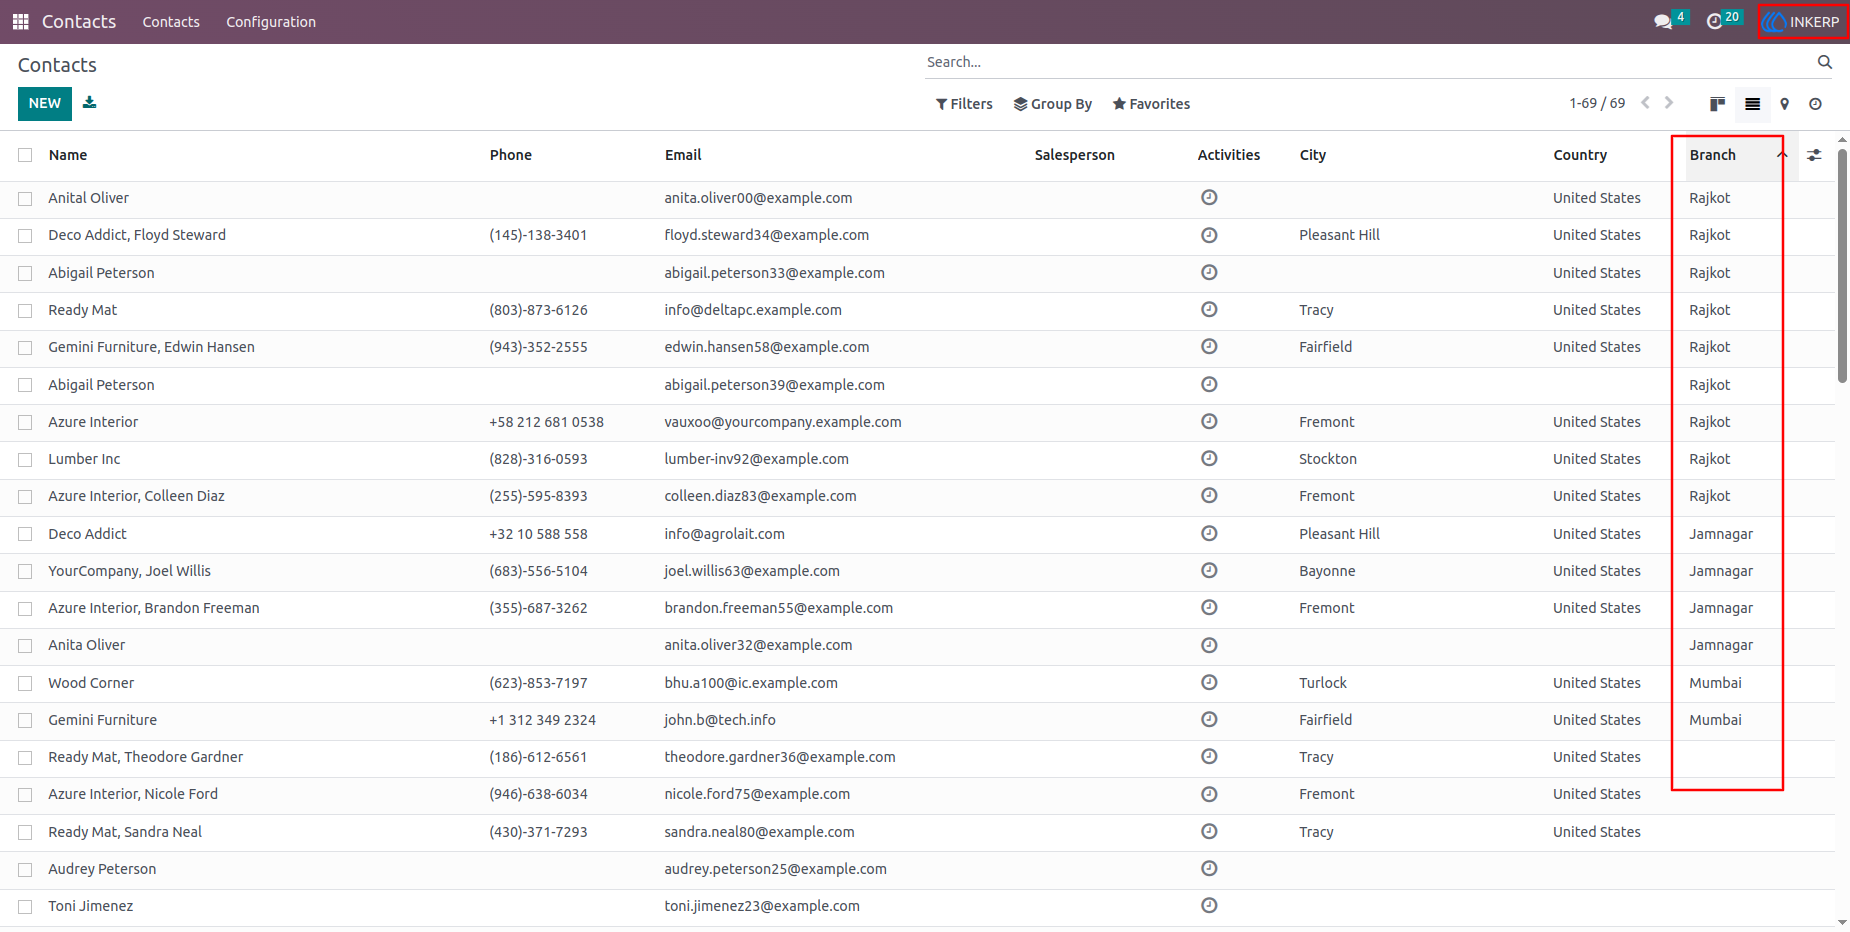Open the Filters dropdown
This screenshot has height=932, width=1850.
tap(964, 104)
